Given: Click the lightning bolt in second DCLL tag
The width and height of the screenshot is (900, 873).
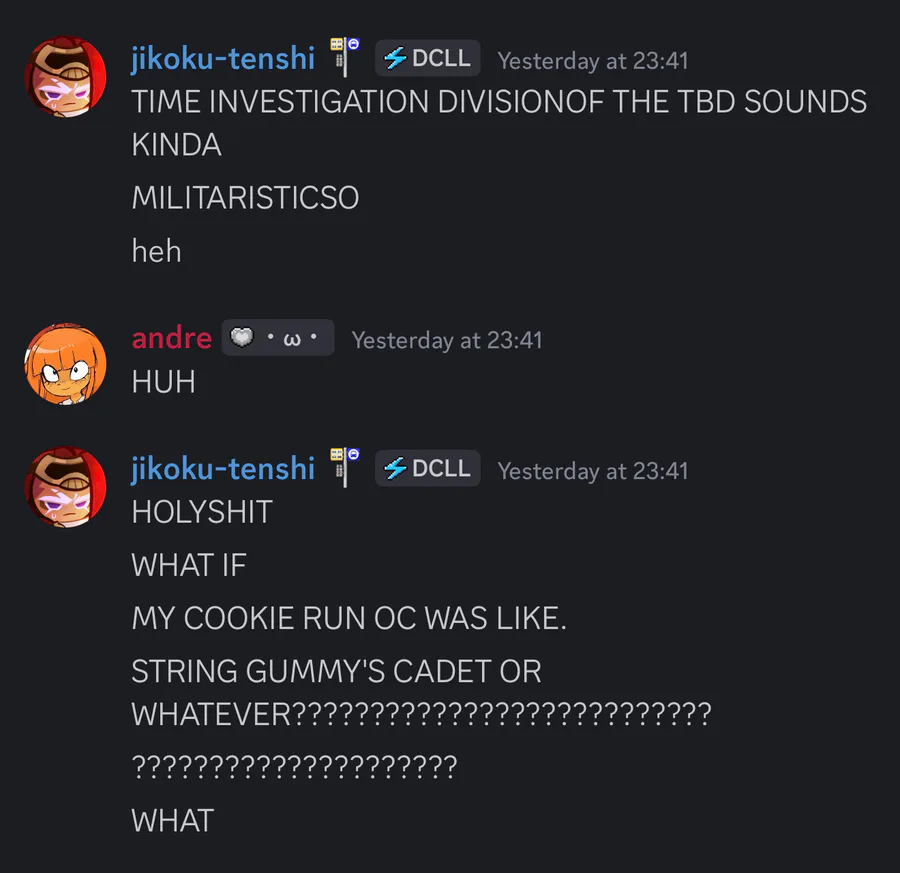Looking at the screenshot, I should [x=395, y=468].
